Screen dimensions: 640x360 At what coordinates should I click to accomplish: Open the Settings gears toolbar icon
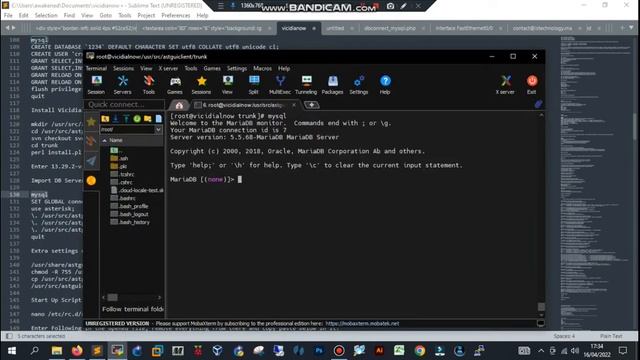359,85
